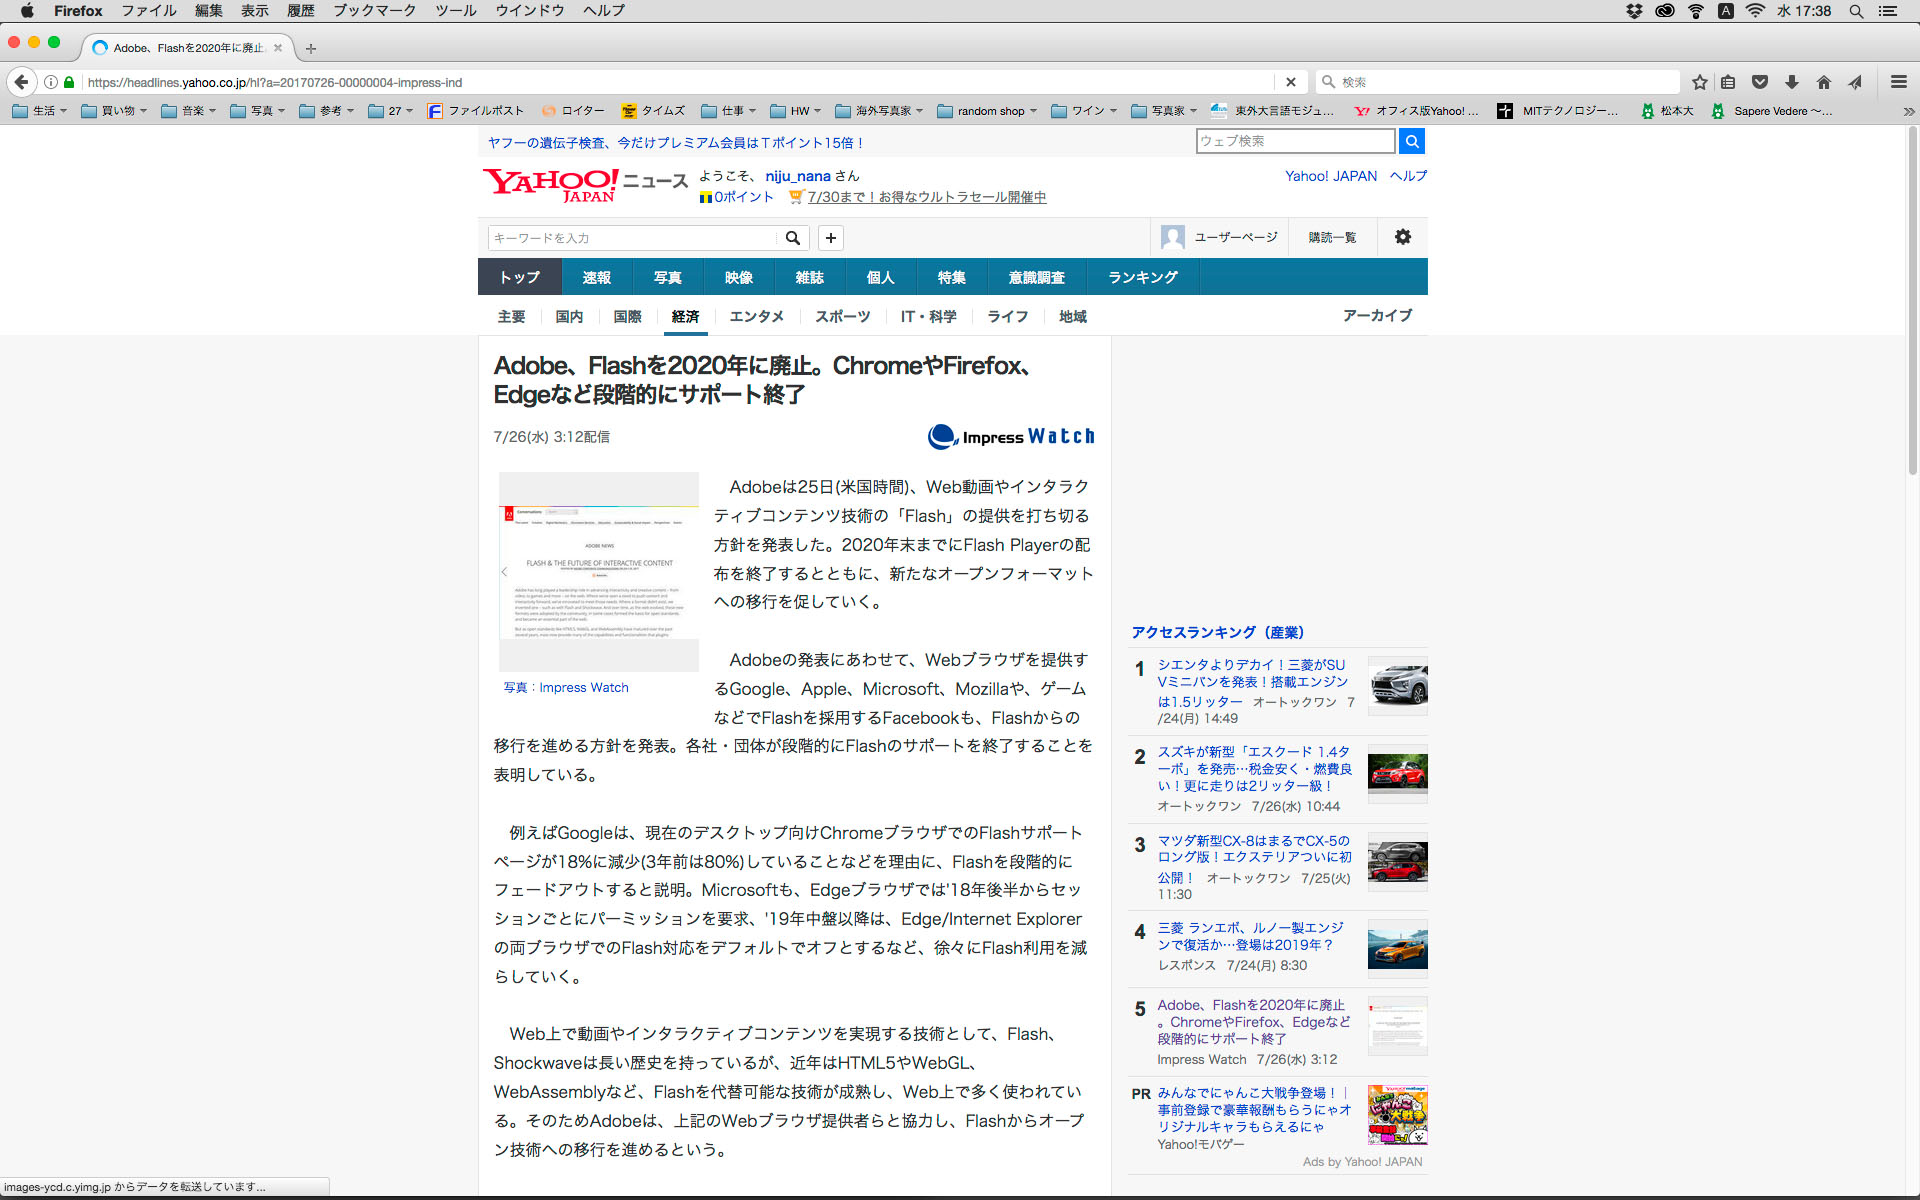Image resolution: width=1920 pixels, height=1200 pixels.
Task: Open the ブックマーク menu in the menu bar
Action: (374, 11)
